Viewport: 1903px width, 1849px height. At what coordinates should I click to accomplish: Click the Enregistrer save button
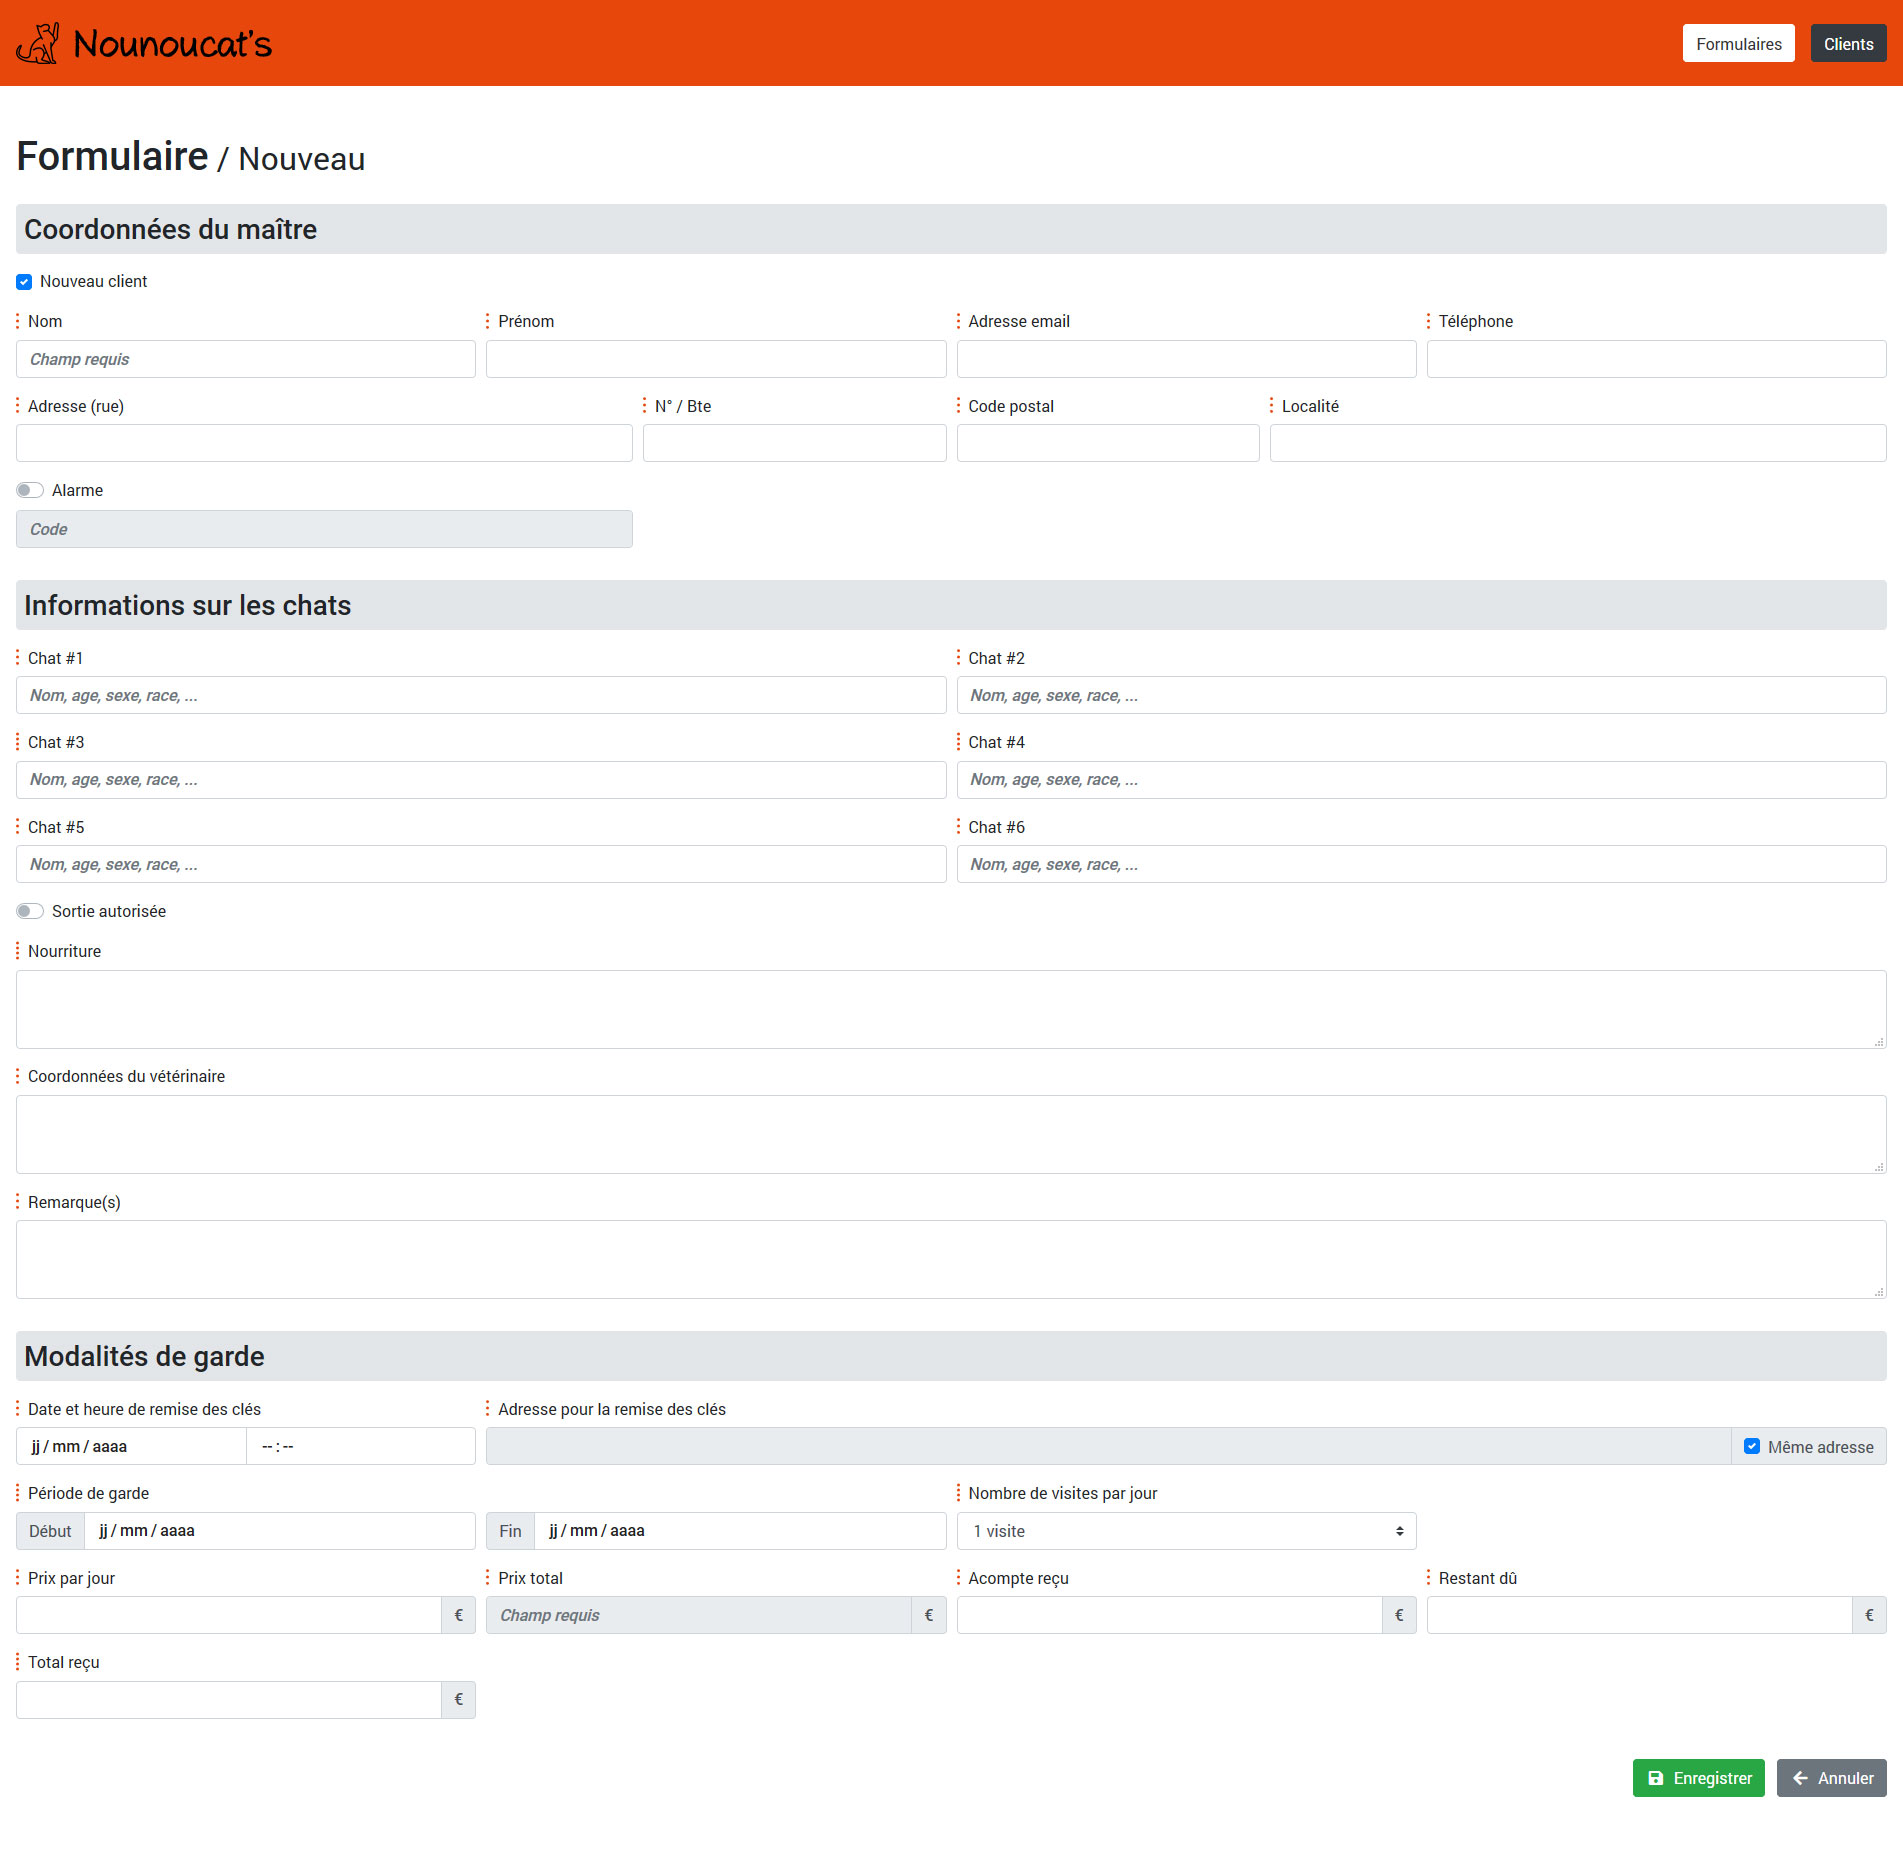coord(1698,1778)
